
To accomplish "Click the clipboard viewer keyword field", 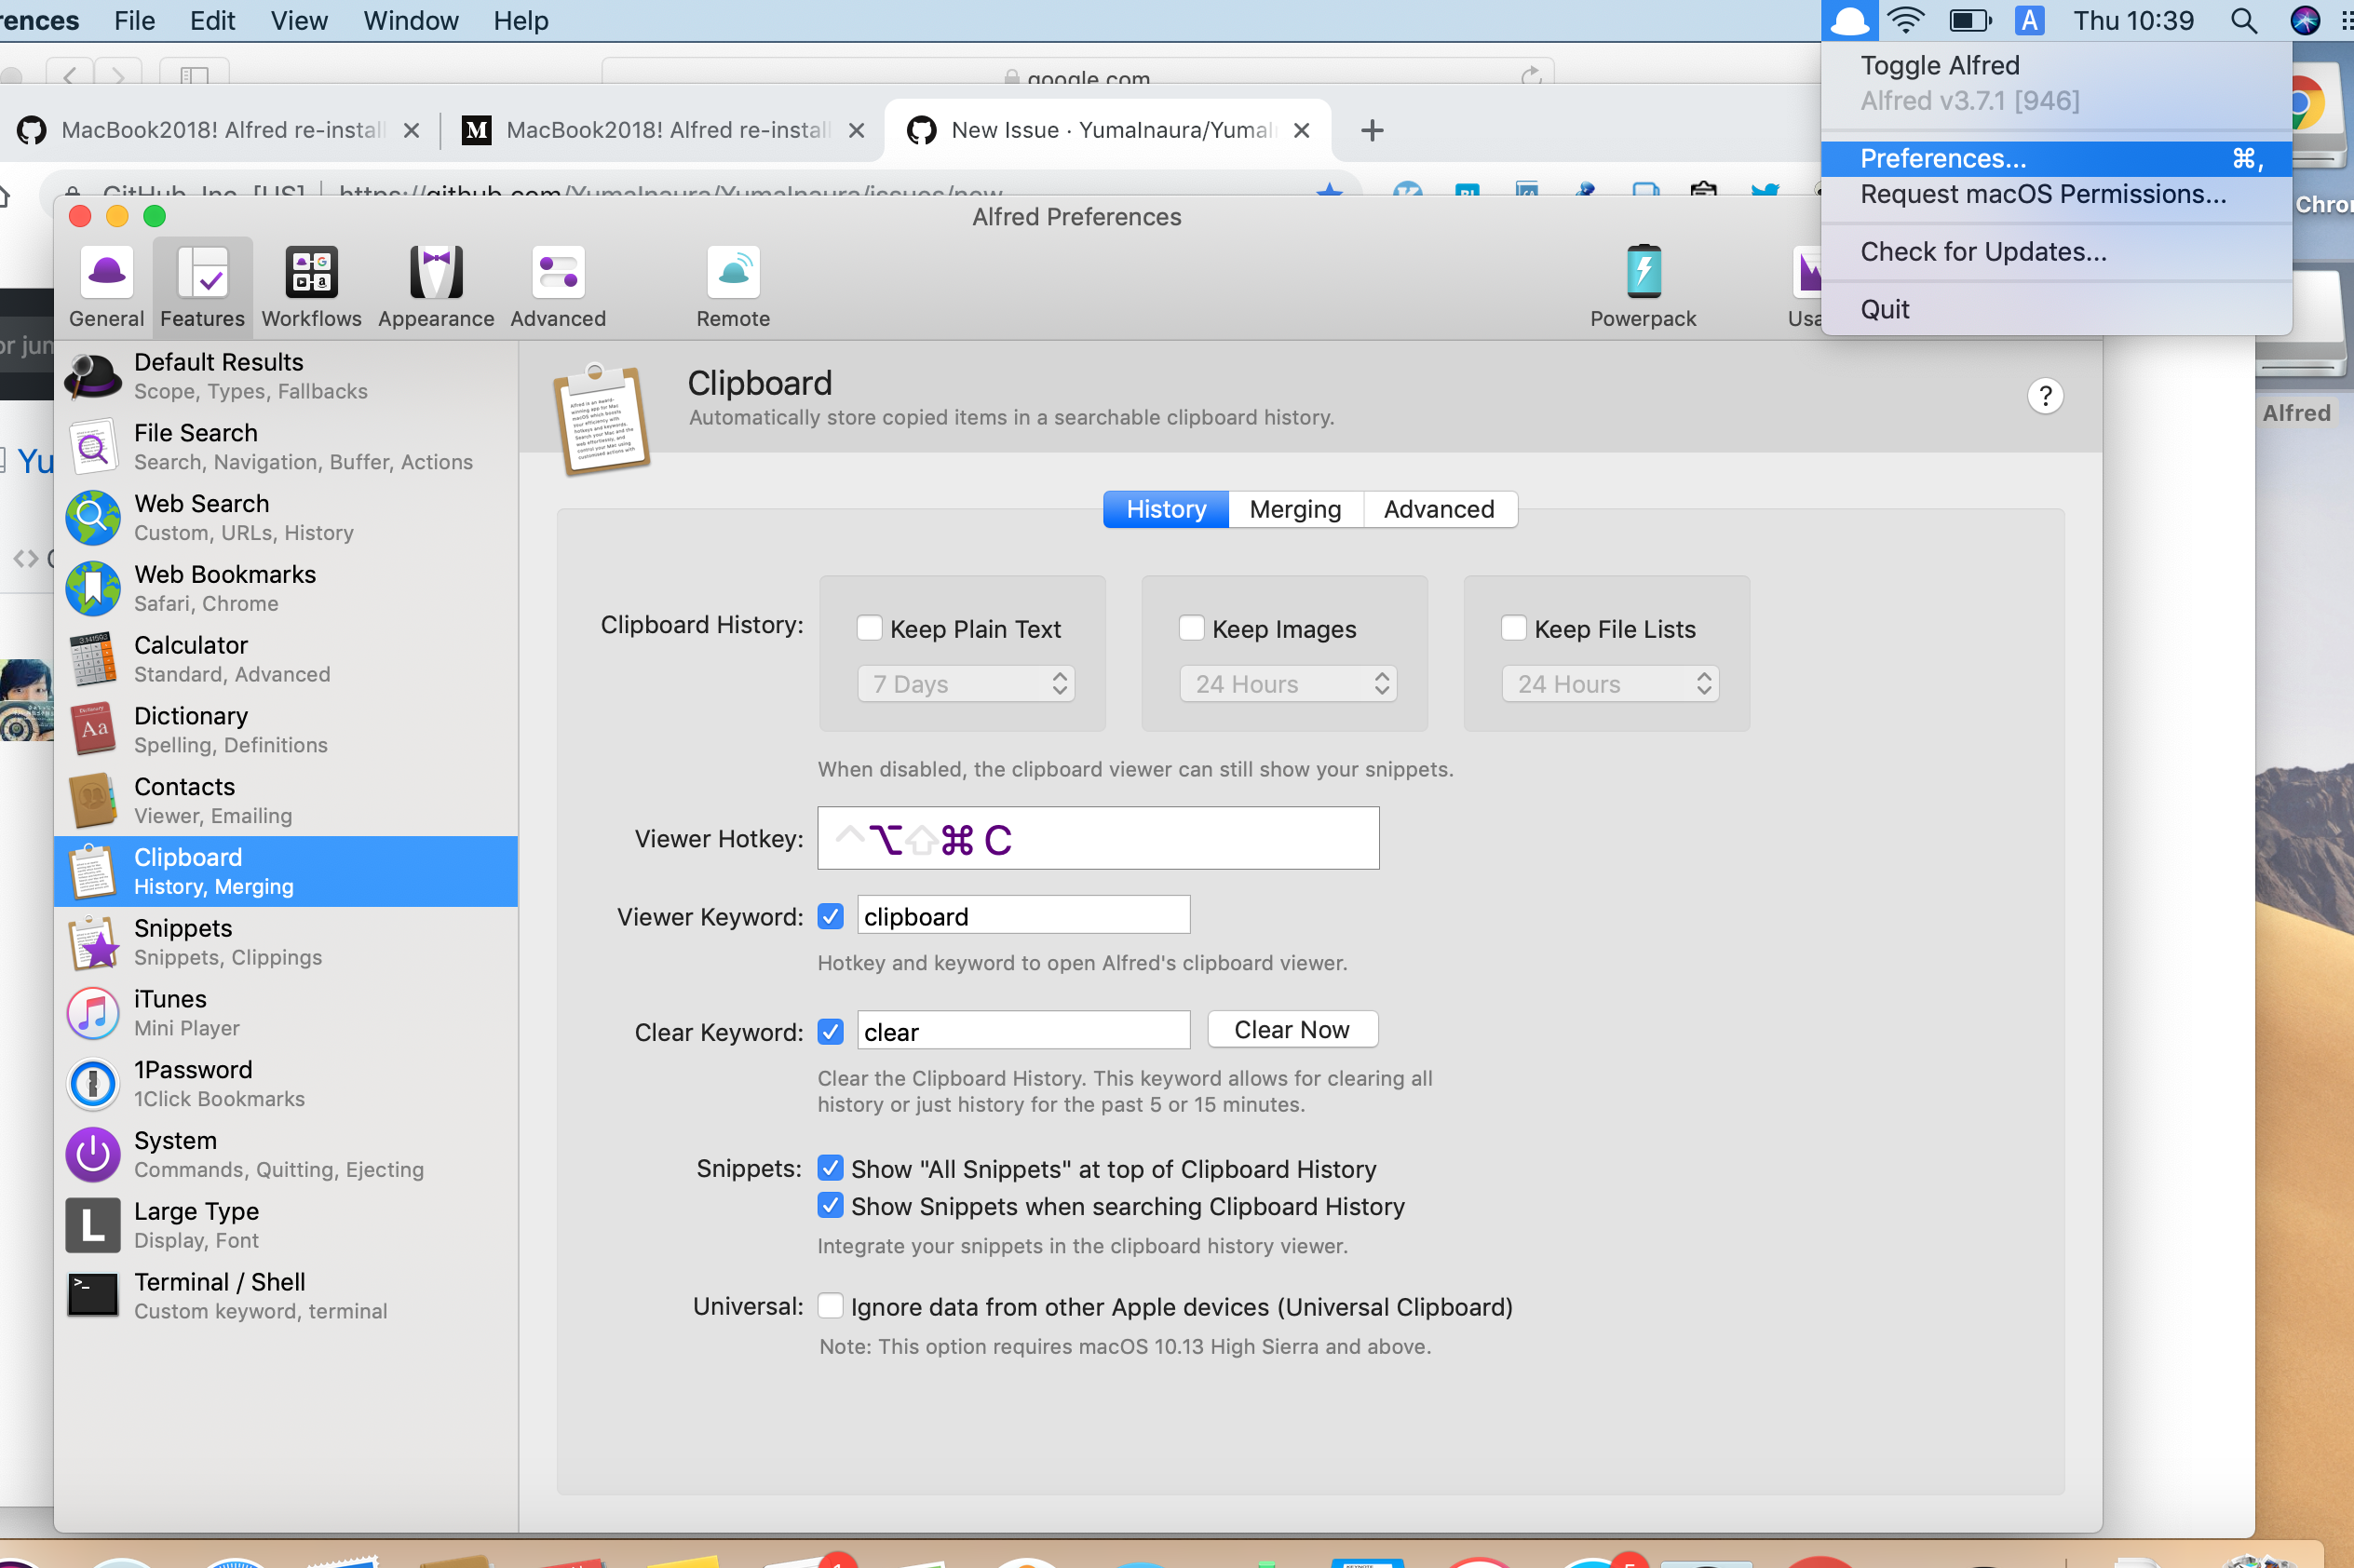I will [1023, 915].
